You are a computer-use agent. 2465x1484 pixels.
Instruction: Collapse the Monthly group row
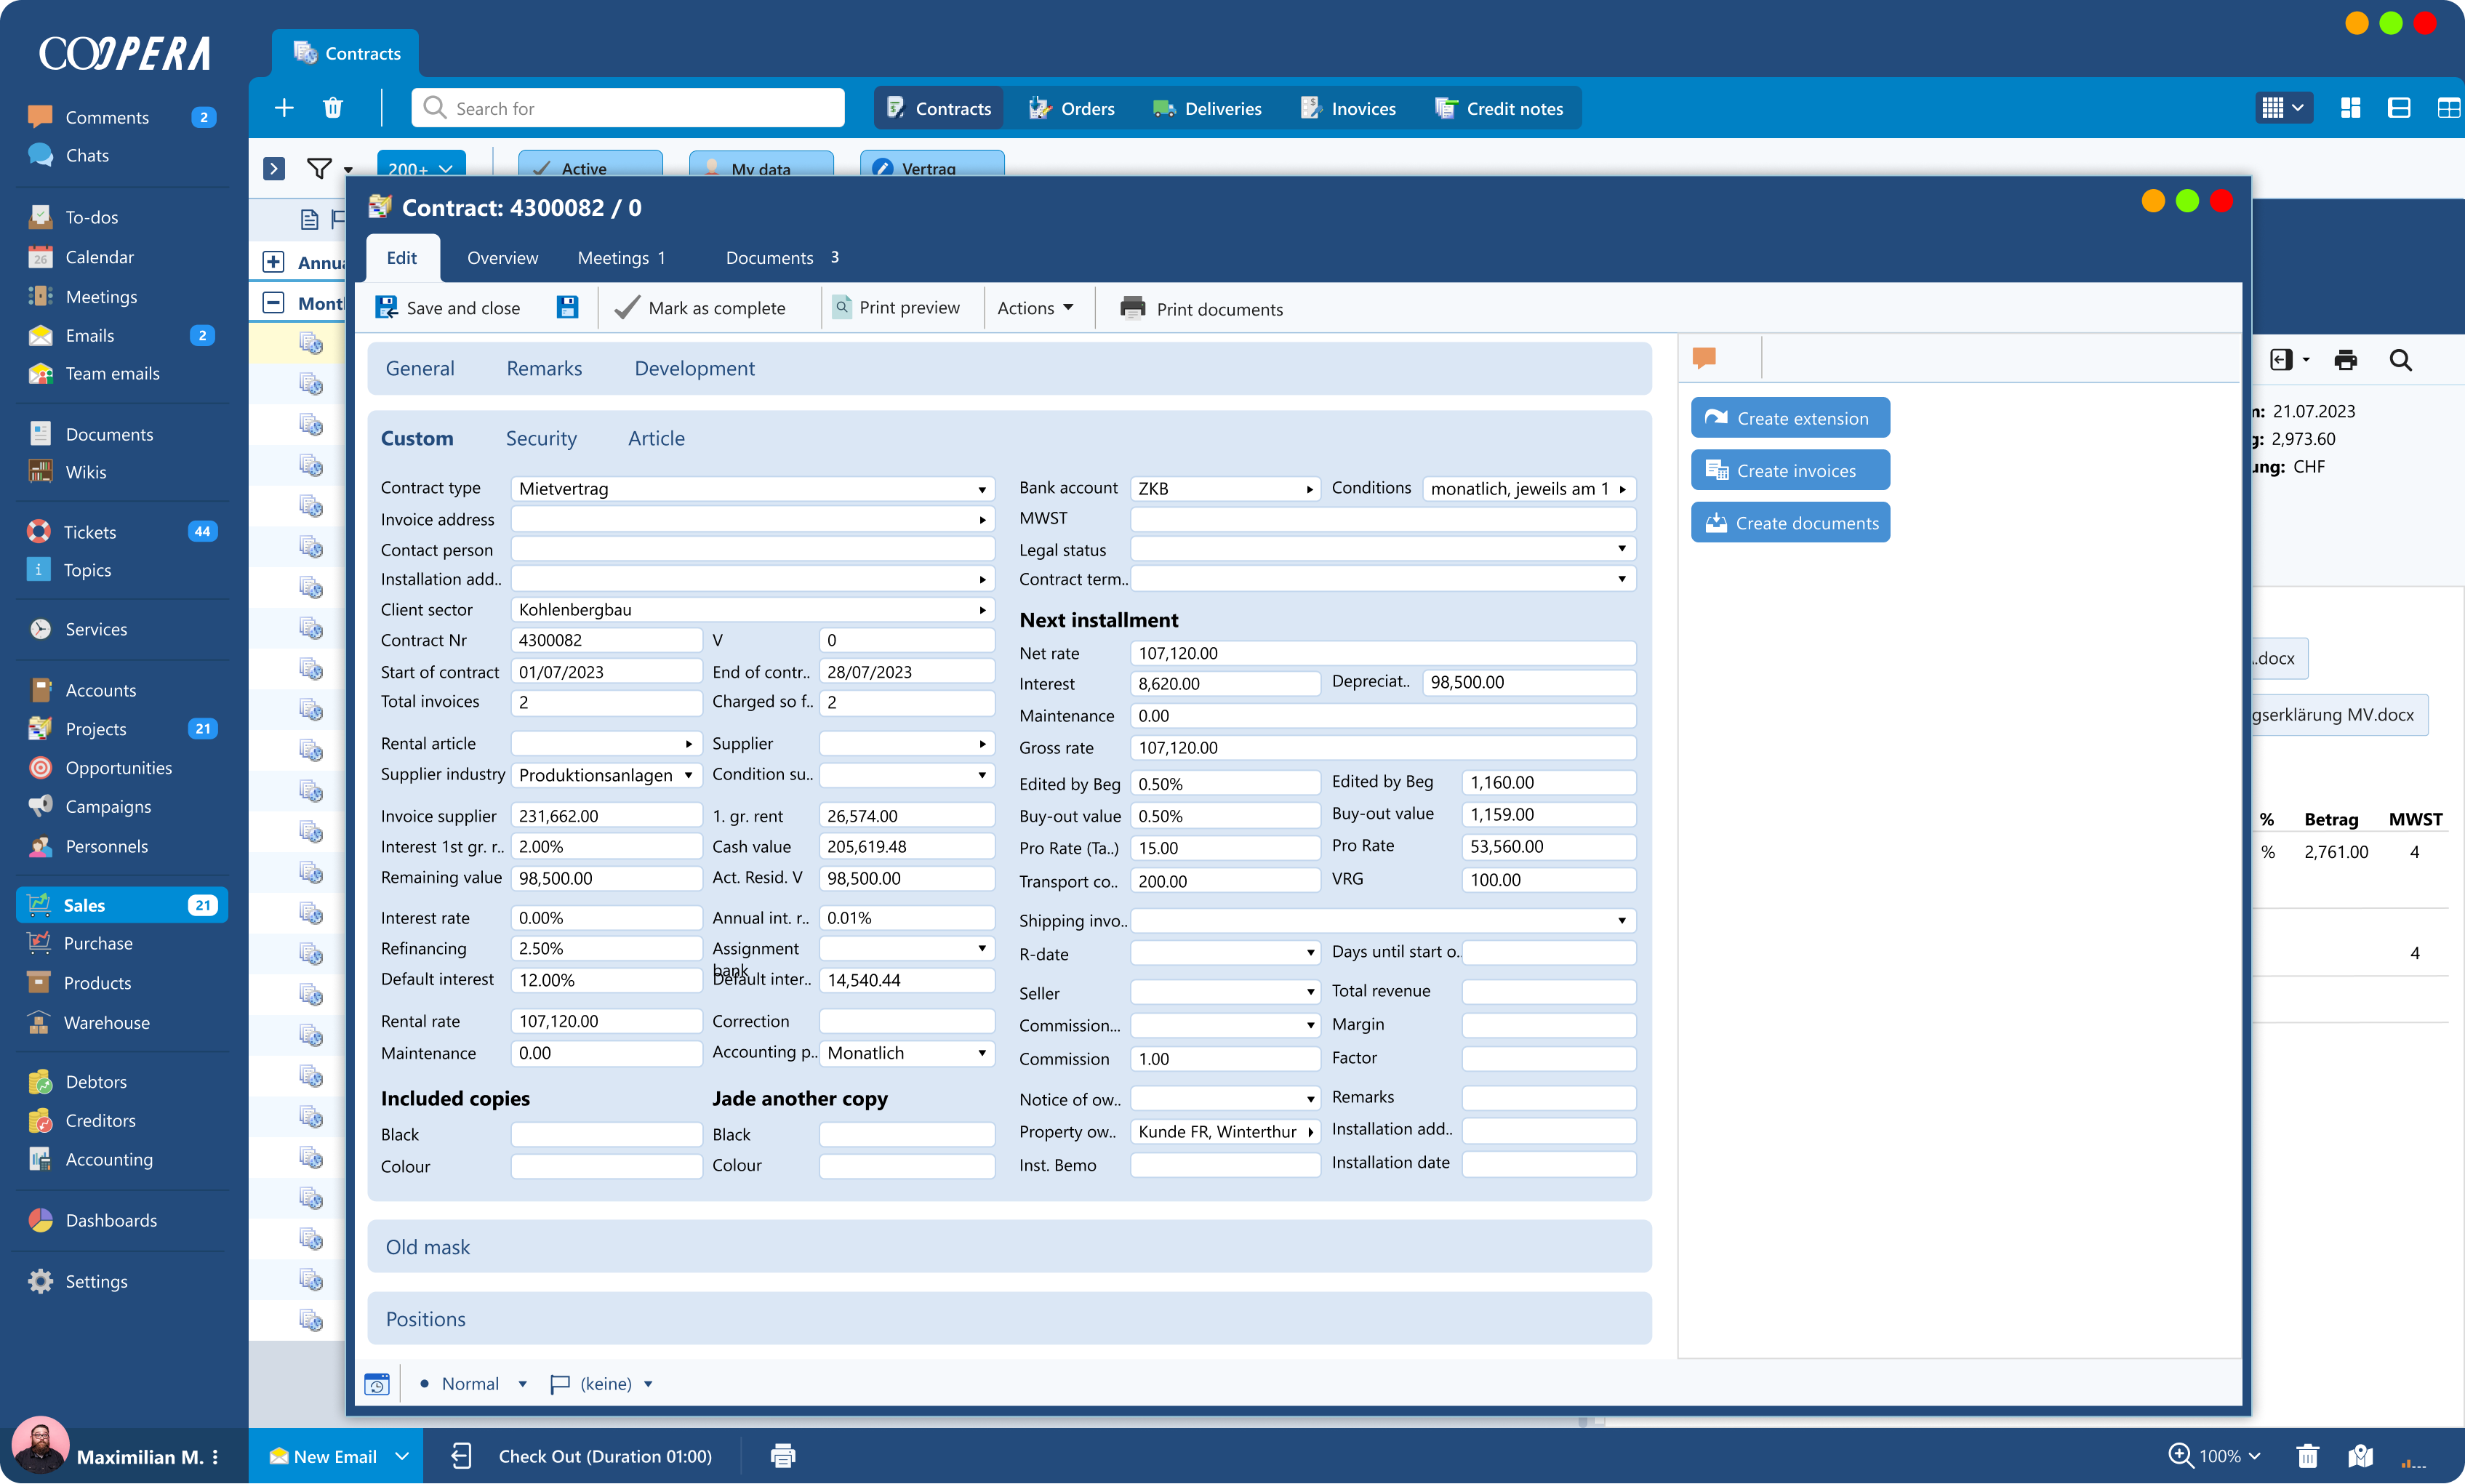point(273,303)
